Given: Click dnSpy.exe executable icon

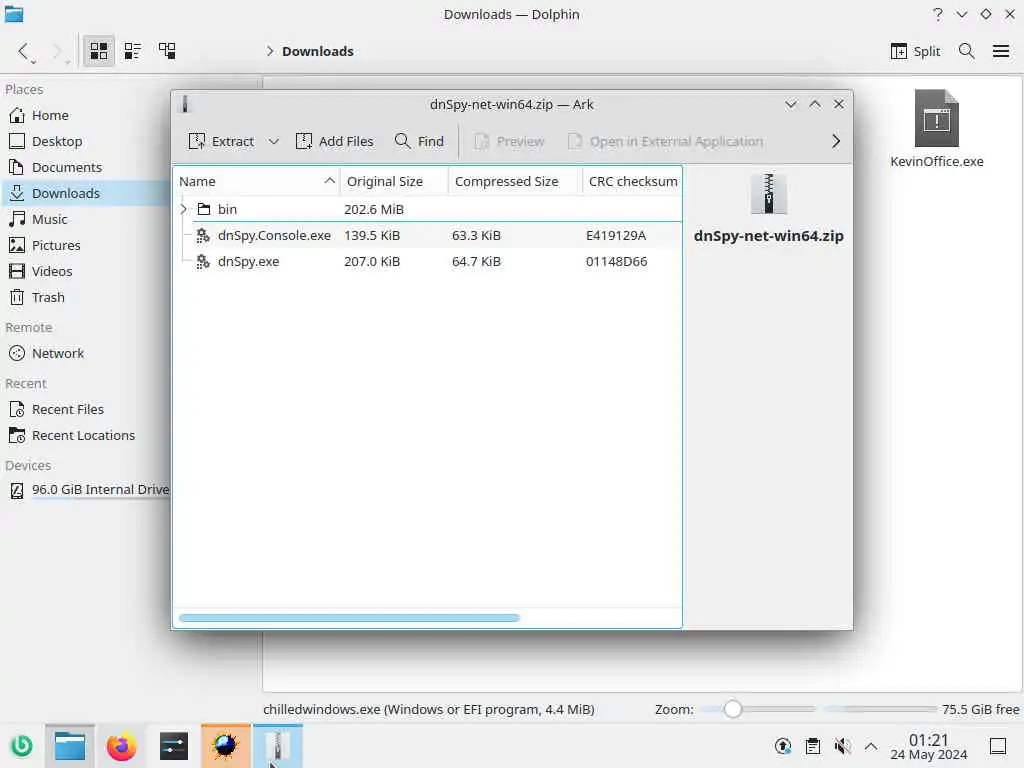Looking at the screenshot, I should tap(203, 261).
